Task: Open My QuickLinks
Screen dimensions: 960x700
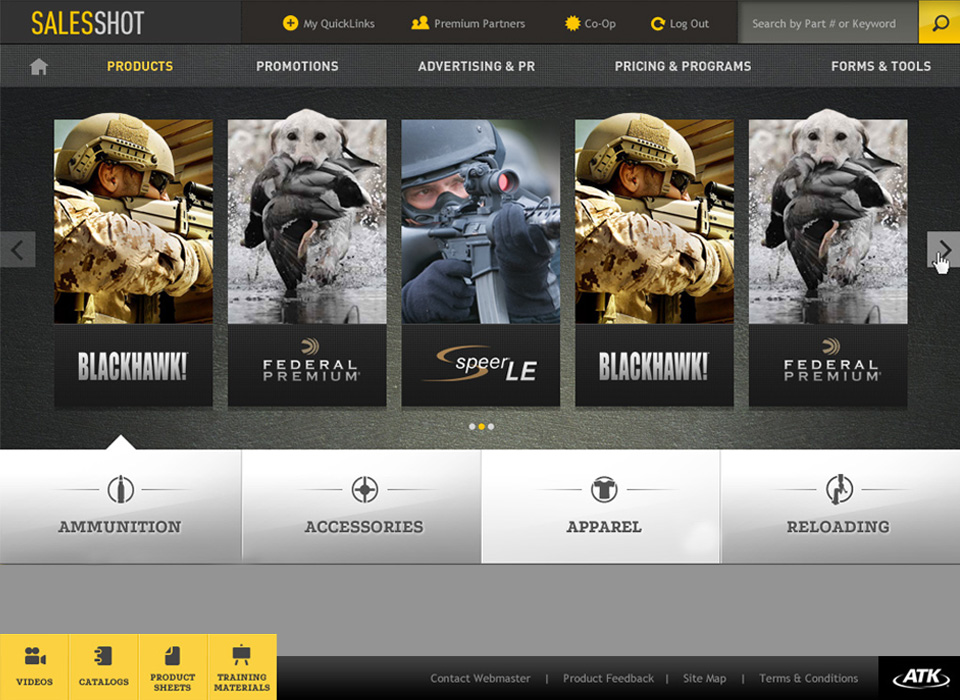Action: point(329,23)
